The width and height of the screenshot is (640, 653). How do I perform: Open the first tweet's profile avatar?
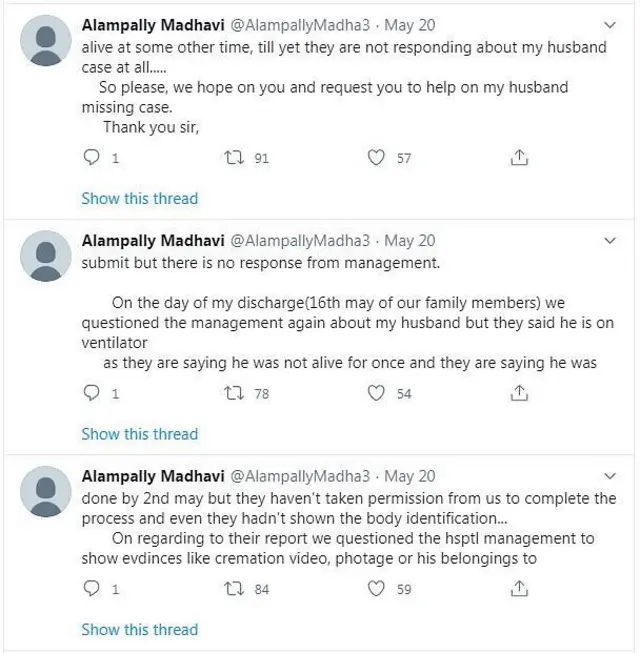45,40
